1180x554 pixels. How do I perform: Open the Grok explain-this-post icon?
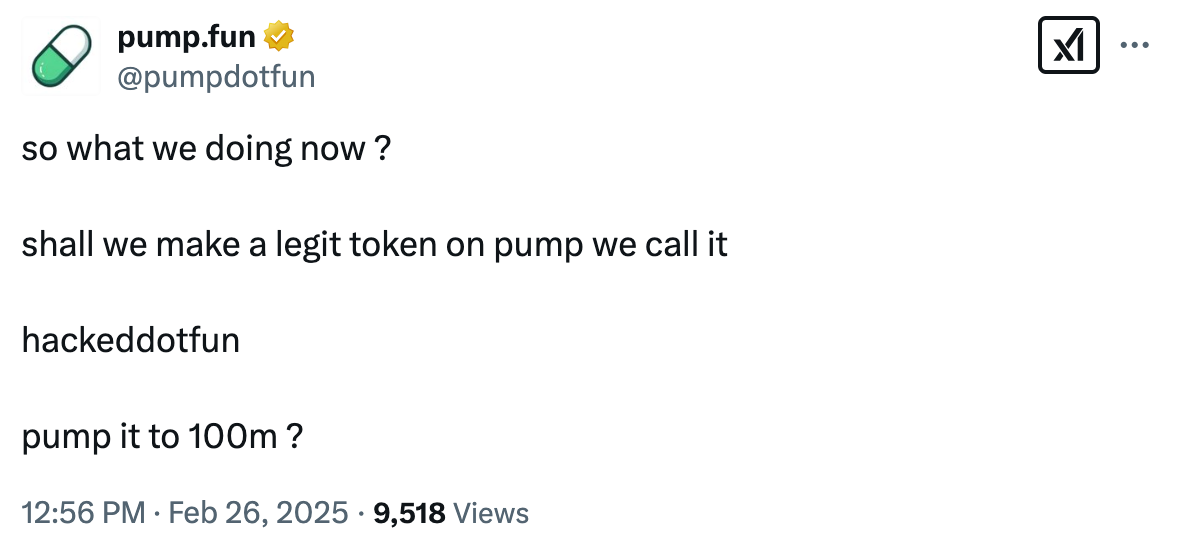[x=1069, y=46]
